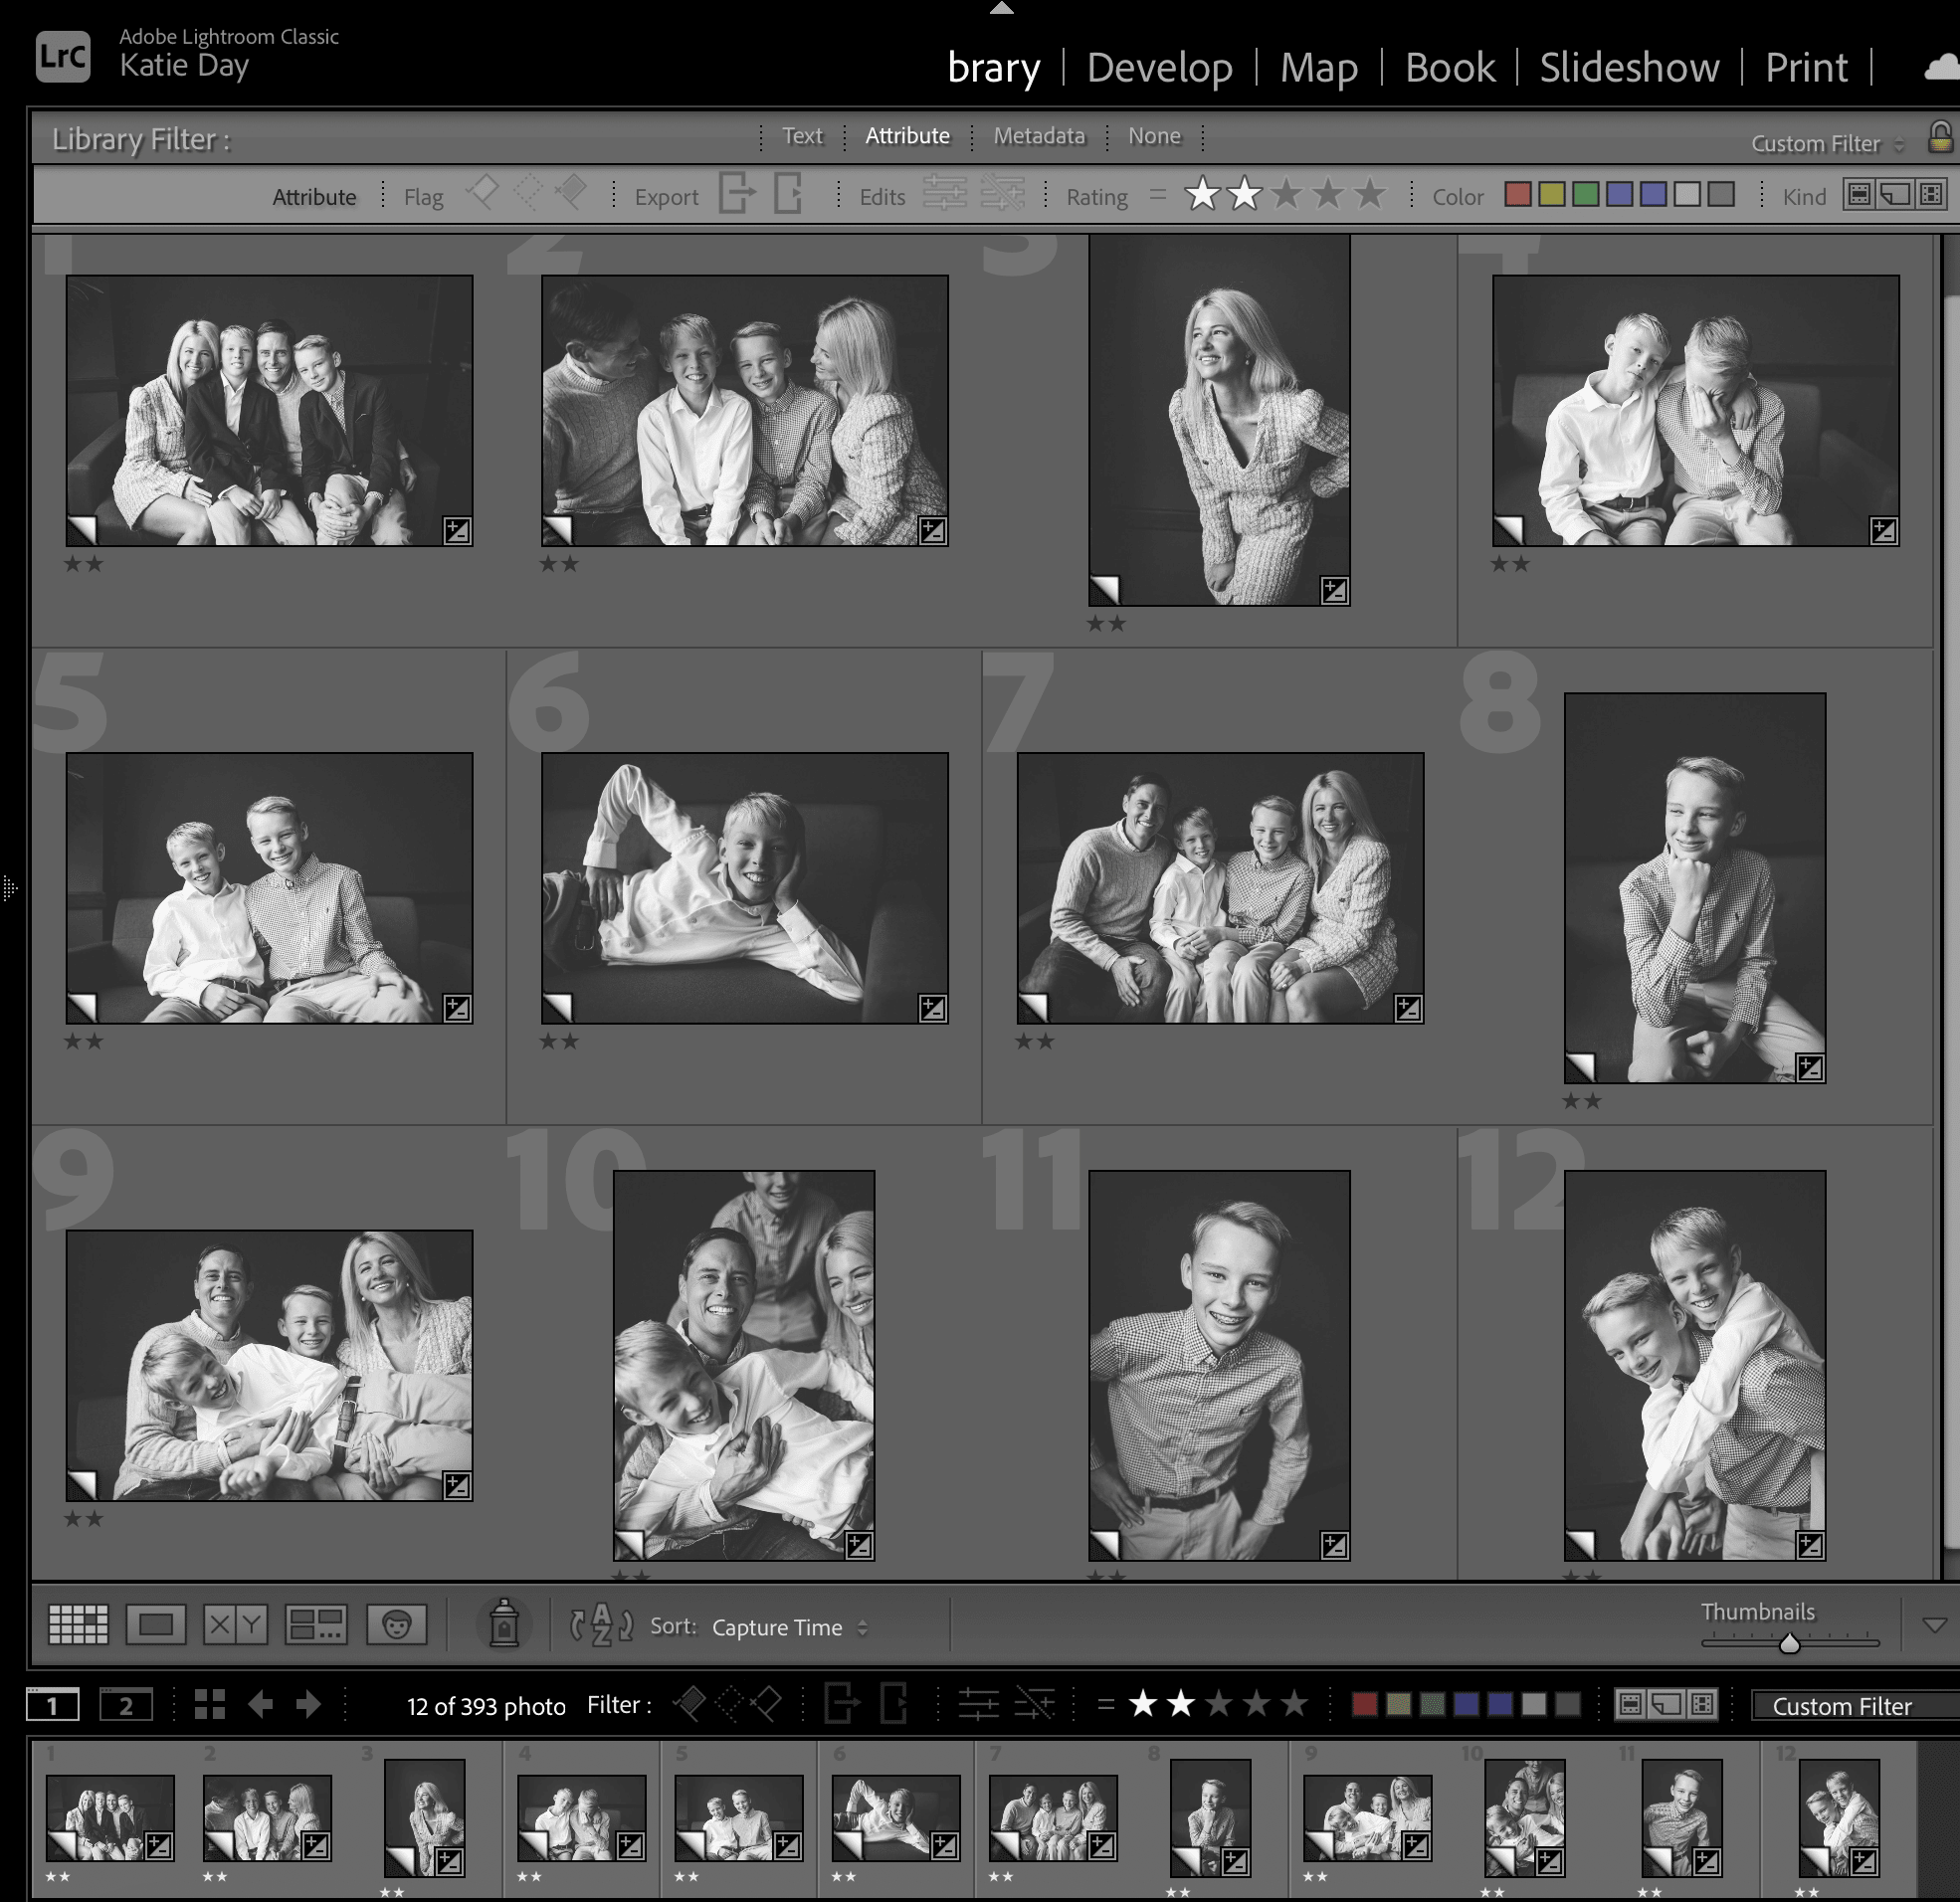Open Survey view icon
This screenshot has width=1960, height=1902.
[315, 1624]
